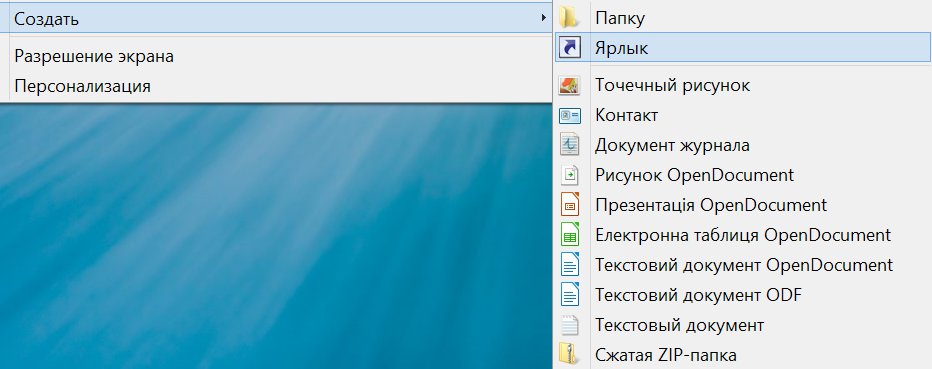Image resolution: width=932 pixels, height=369 pixels.
Task: Open Персонализация from the context menu
Action: click(x=276, y=86)
